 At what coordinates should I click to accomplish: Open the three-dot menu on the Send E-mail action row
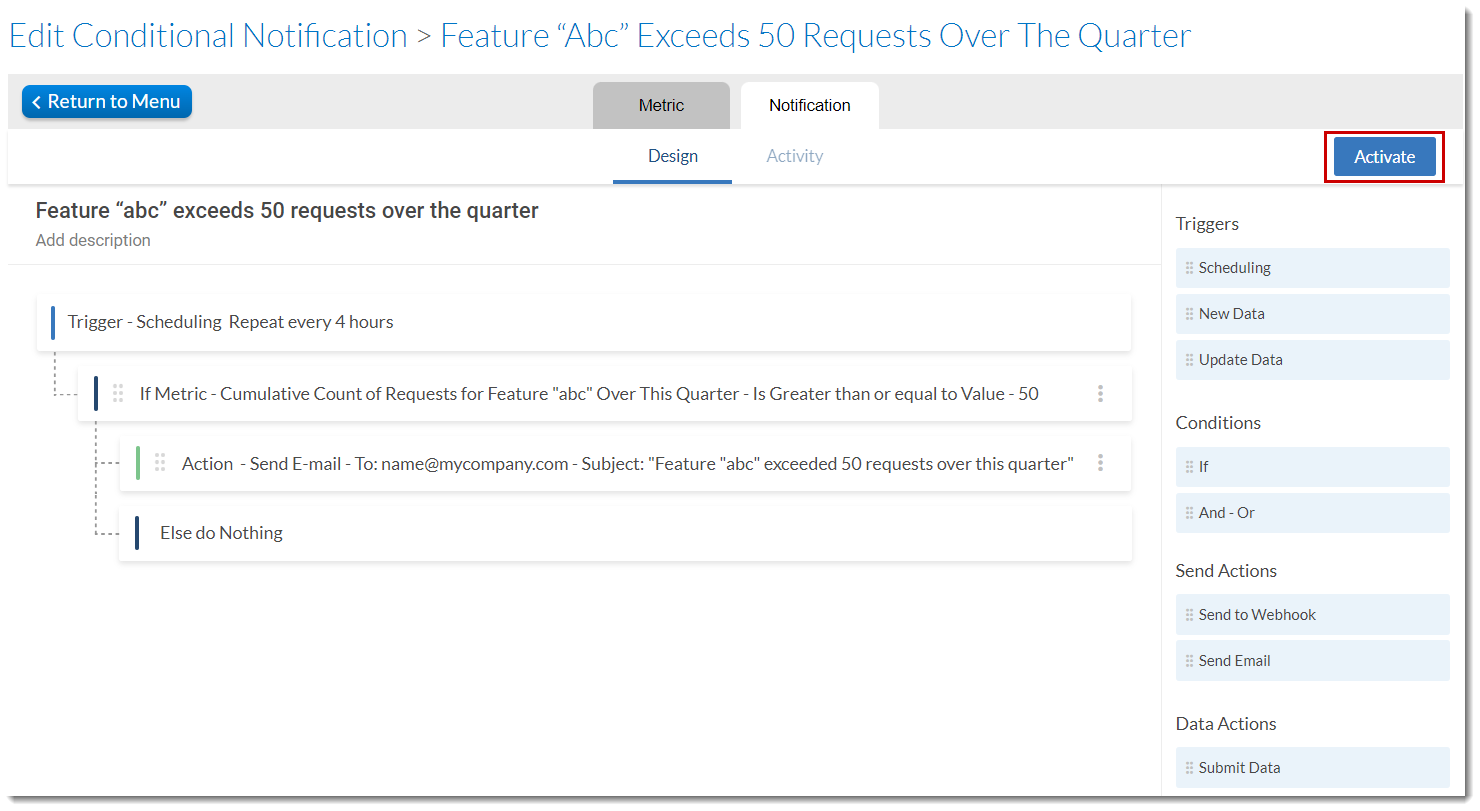1100,463
